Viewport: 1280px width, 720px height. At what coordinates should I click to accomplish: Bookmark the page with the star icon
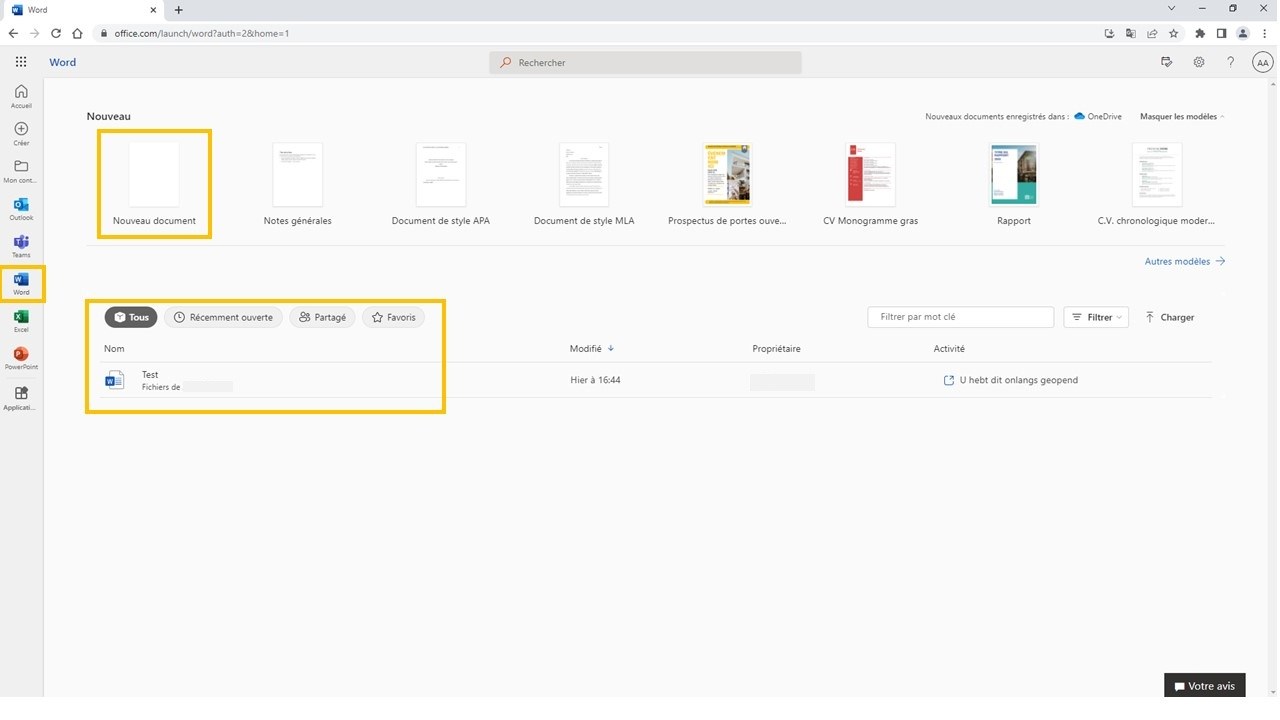tap(1174, 33)
